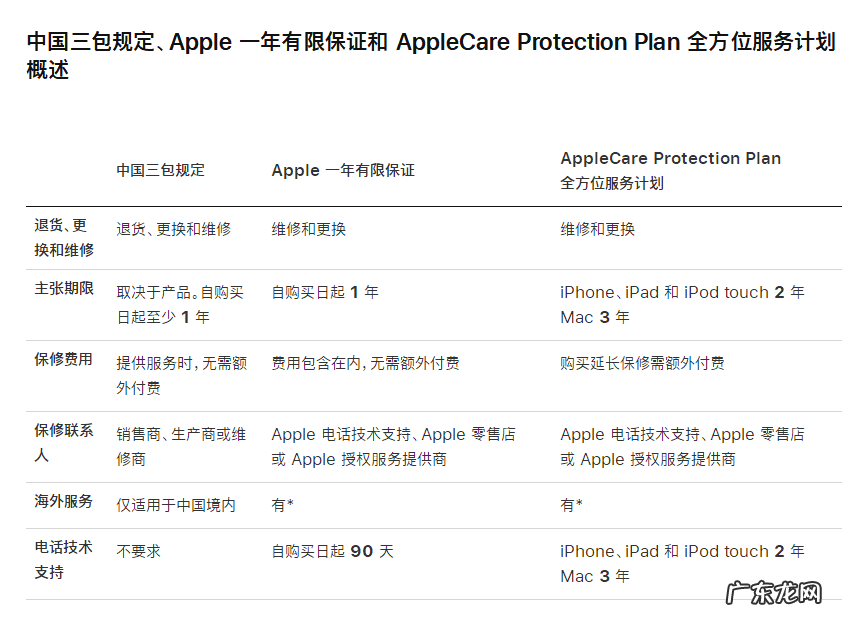Select the 保修费用 row label

coord(64,360)
